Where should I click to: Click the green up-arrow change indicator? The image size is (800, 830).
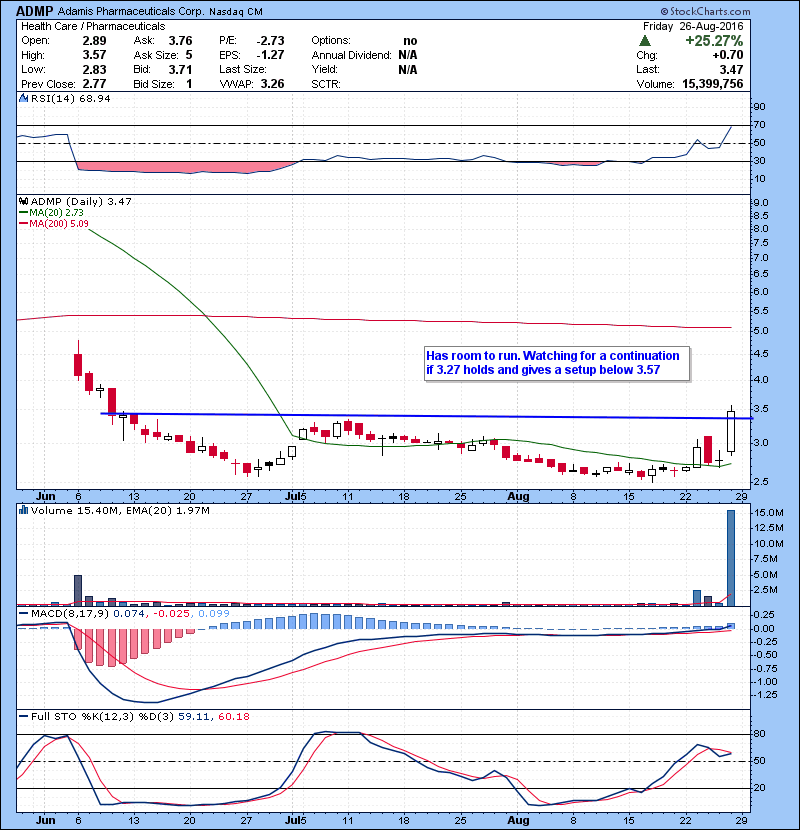pos(645,40)
